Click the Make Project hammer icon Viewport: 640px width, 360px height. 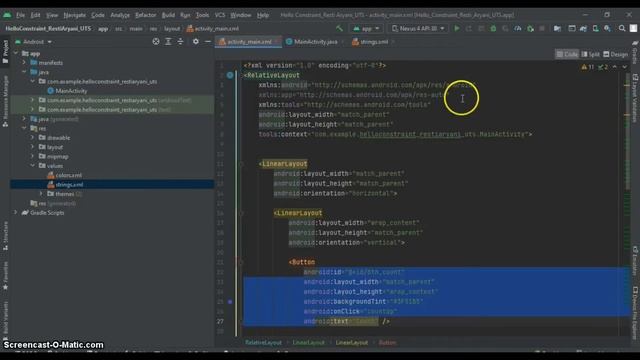(339, 29)
